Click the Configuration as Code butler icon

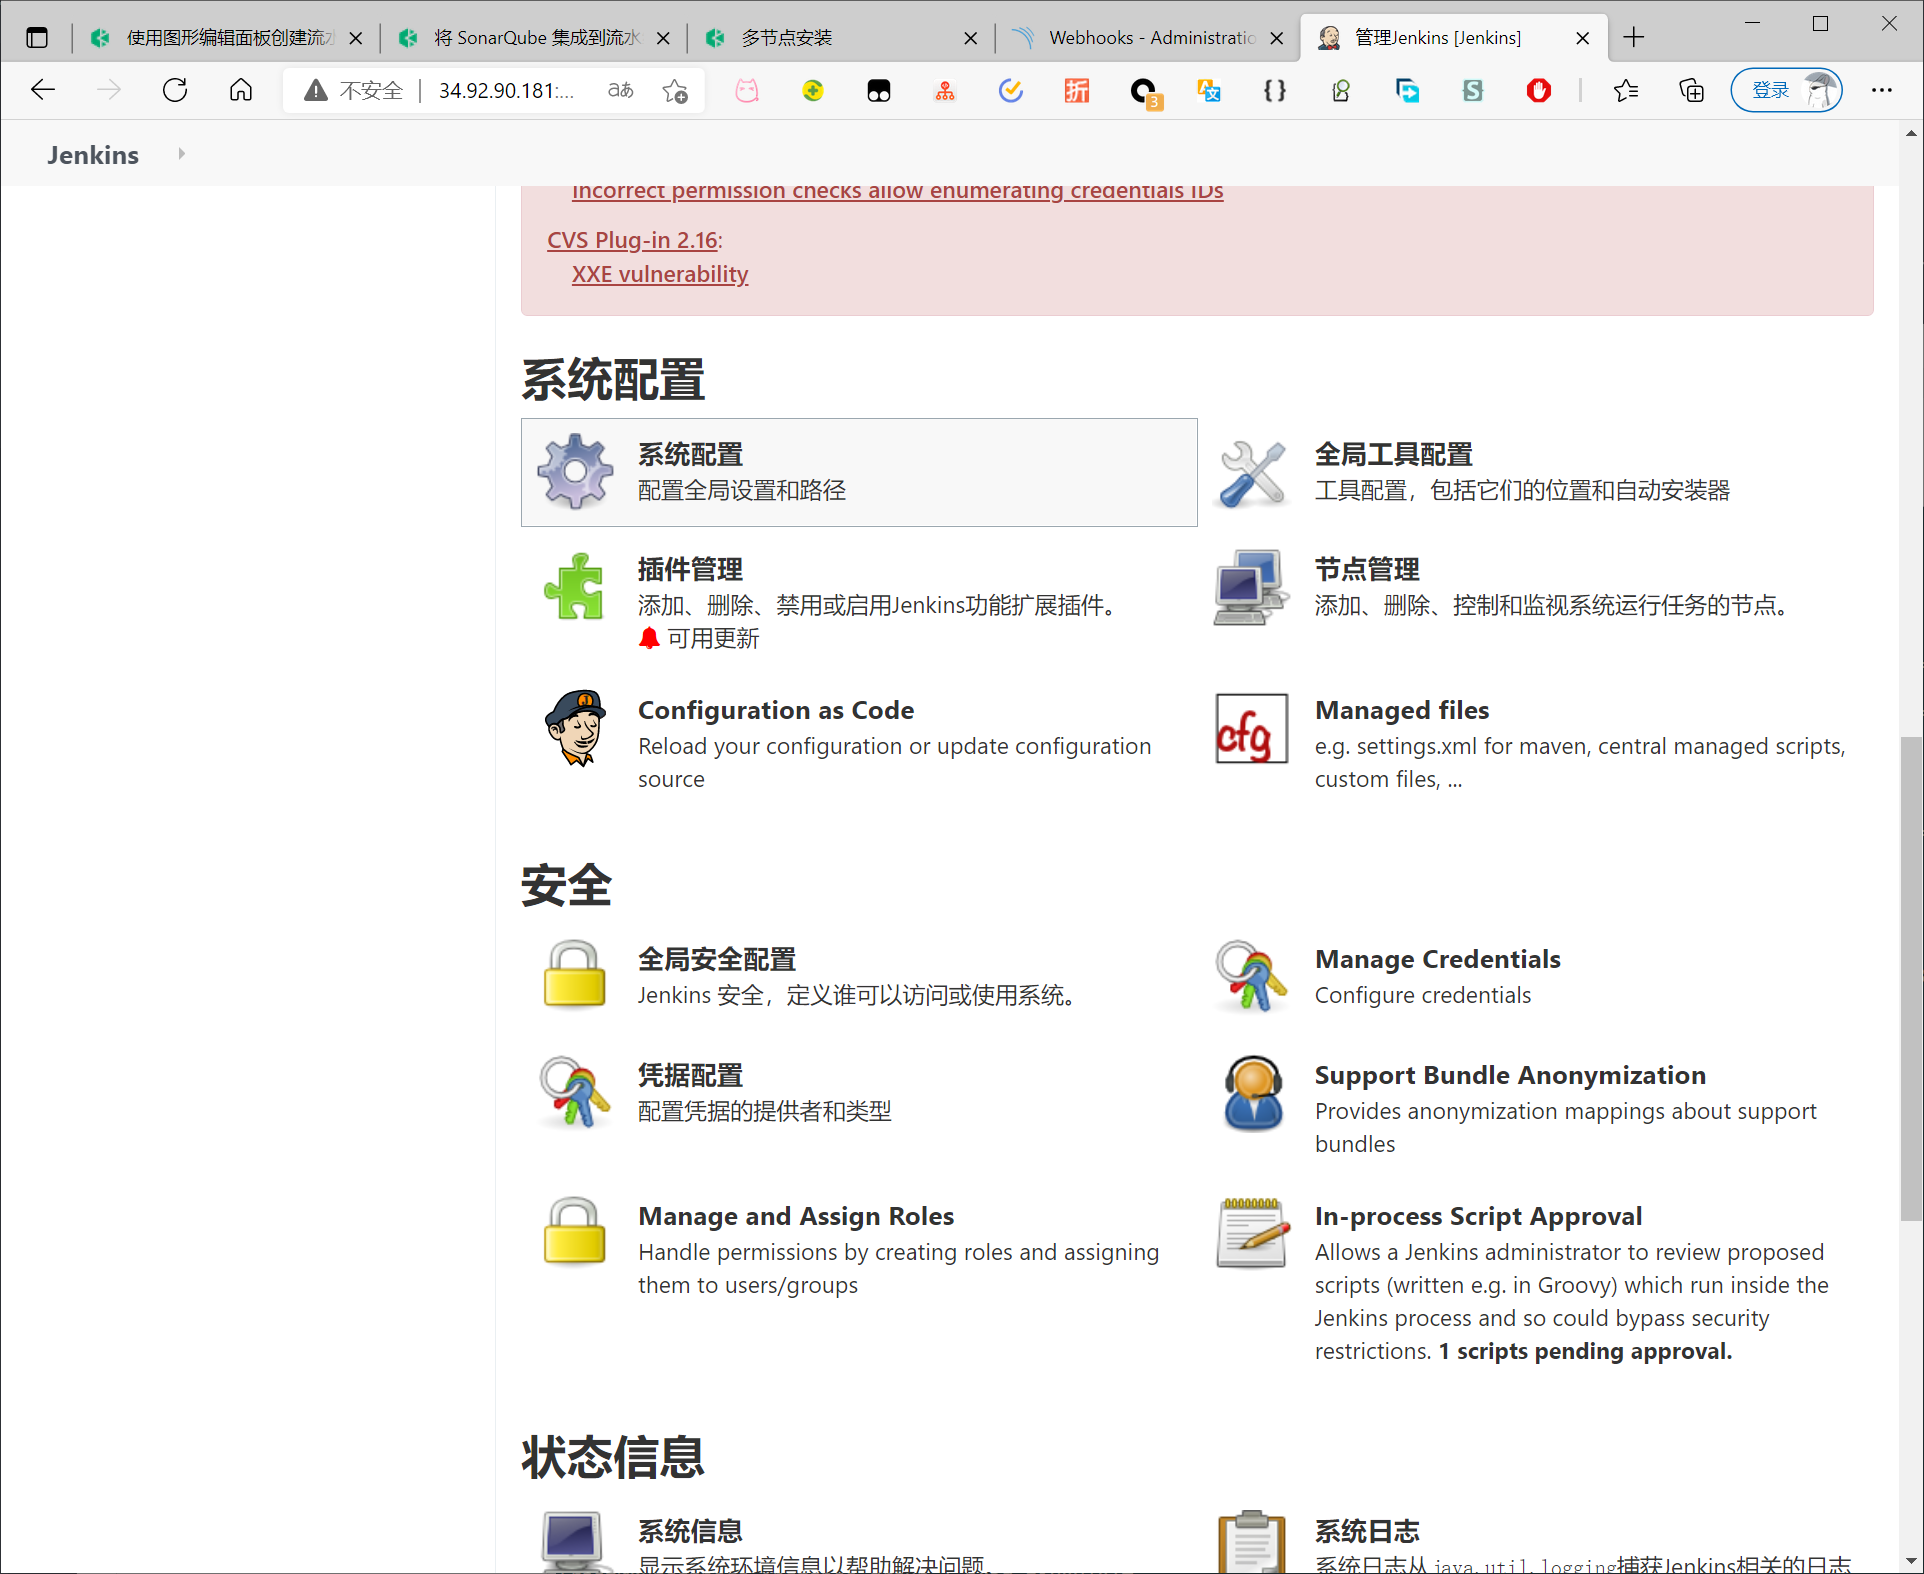(x=575, y=728)
